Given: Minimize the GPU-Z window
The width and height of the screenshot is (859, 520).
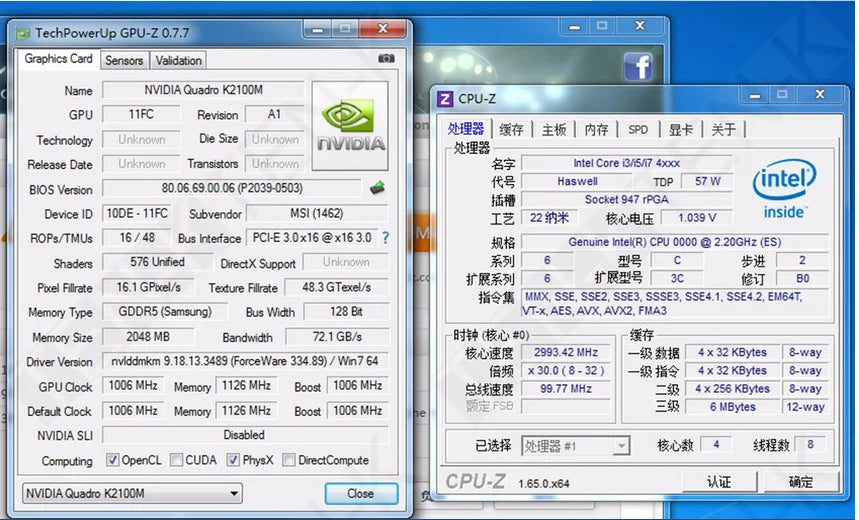Looking at the screenshot, I should pos(318,29).
